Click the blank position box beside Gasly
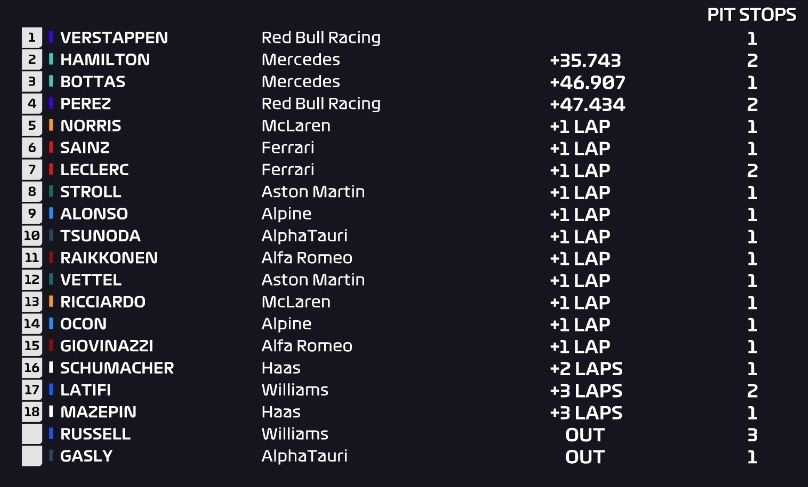This screenshot has width=808, height=487. [x=32, y=456]
